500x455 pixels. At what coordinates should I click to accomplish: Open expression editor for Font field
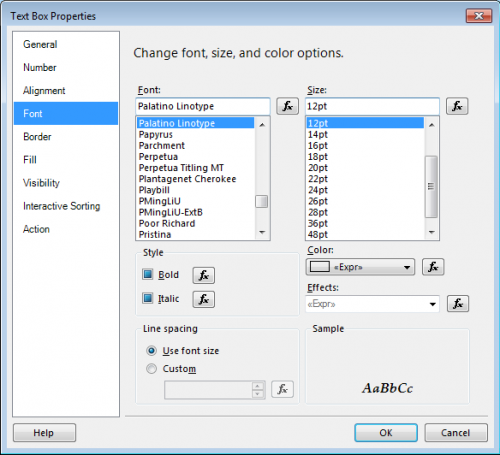coord(287,106)
